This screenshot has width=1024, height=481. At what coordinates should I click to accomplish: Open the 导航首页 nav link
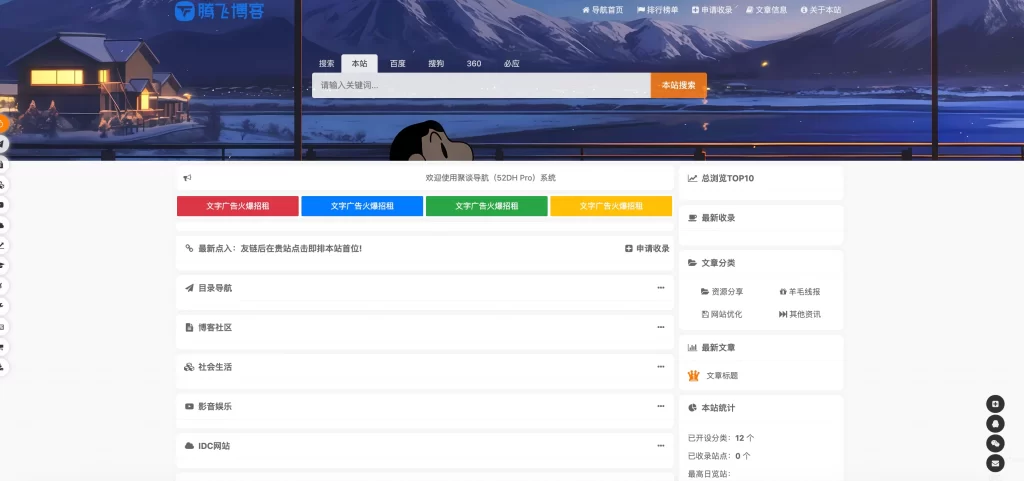pyautogui.click(x=602, y=10)
